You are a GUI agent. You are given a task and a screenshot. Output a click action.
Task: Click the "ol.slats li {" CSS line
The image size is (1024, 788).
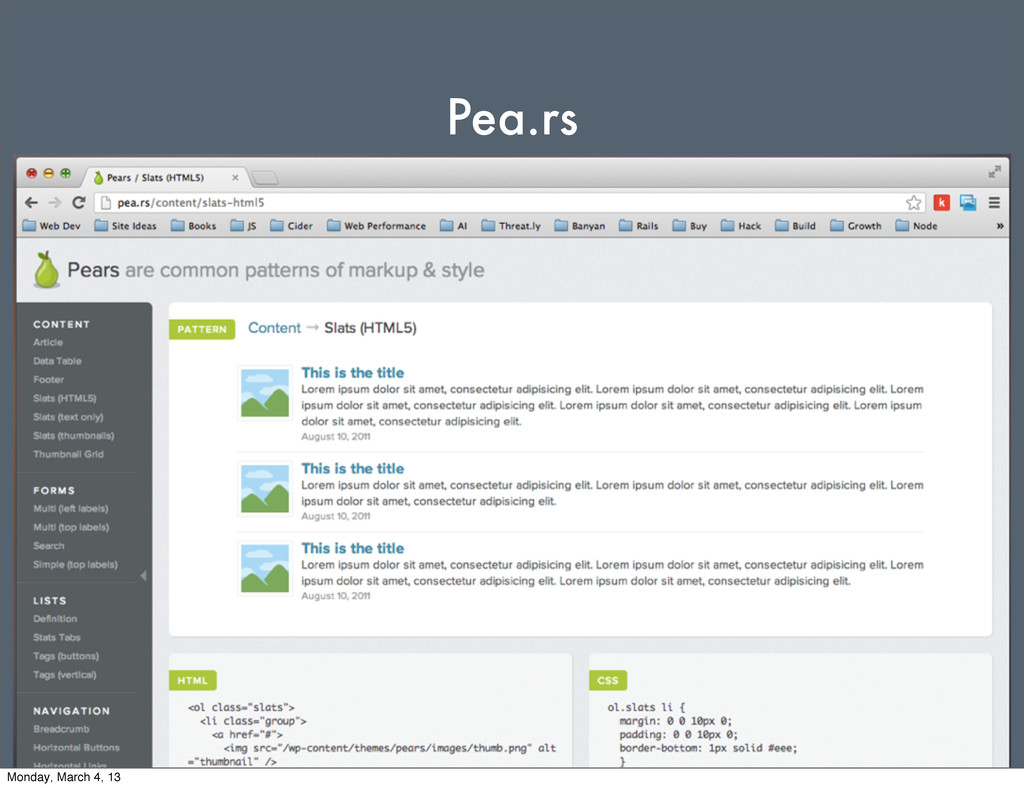coord(647,707)
